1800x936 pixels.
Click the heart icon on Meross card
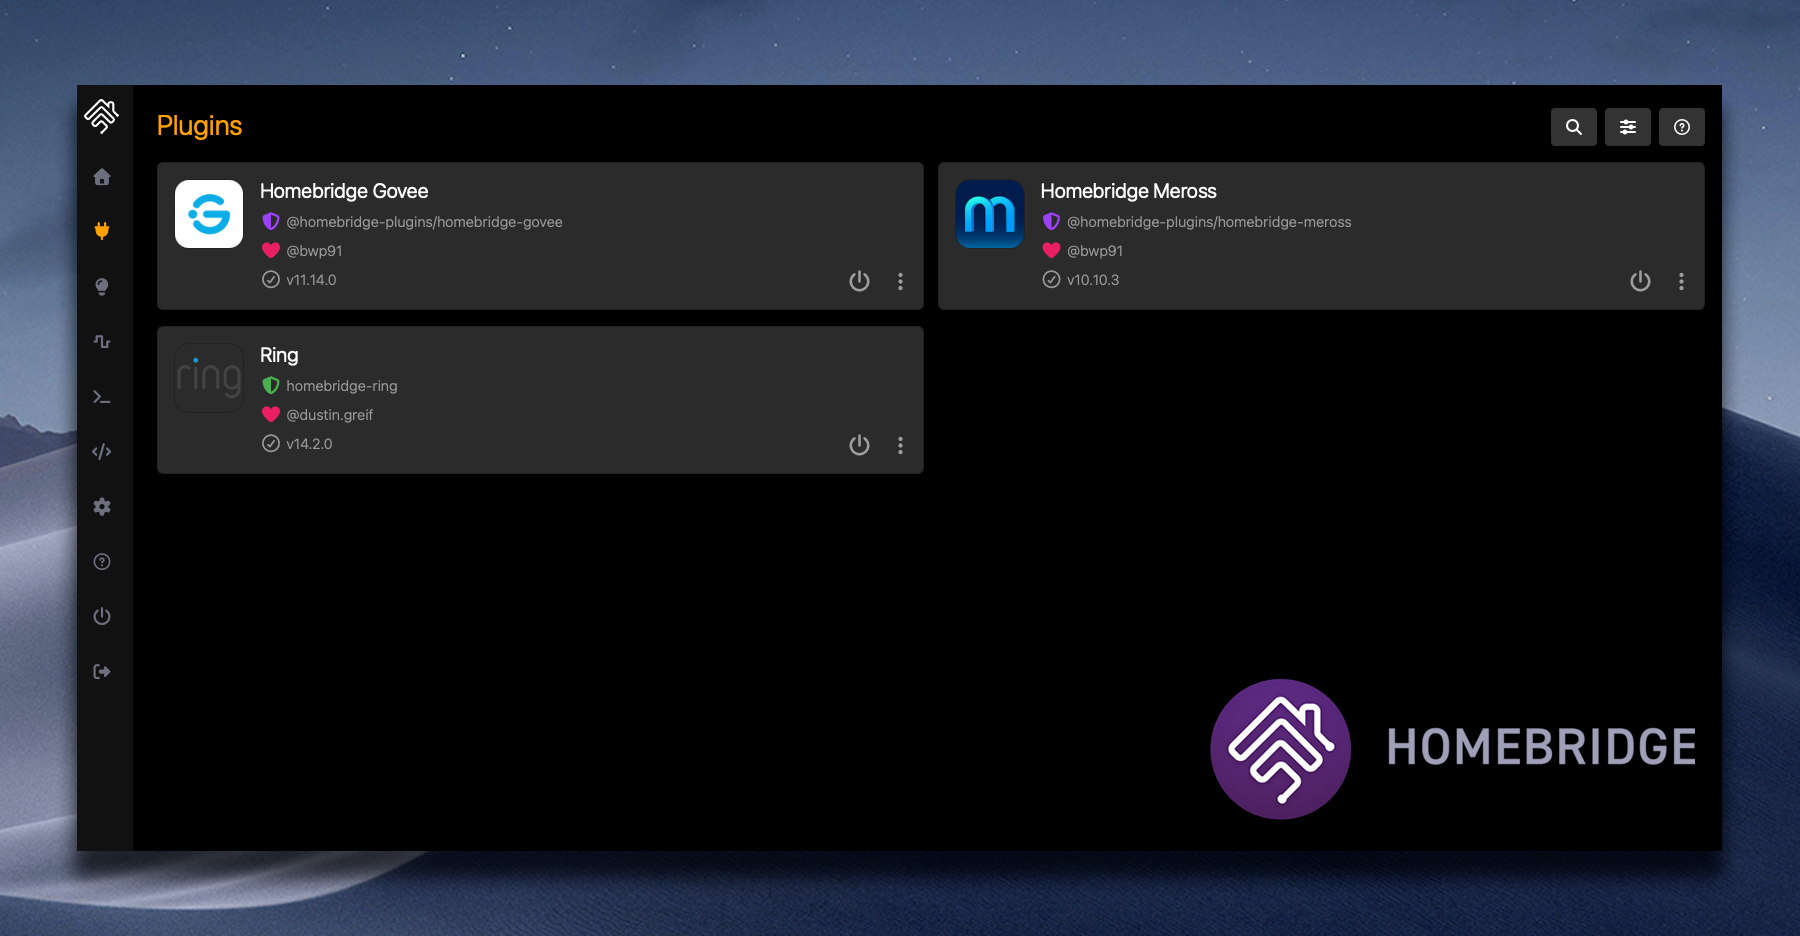tap(1051, 250)
